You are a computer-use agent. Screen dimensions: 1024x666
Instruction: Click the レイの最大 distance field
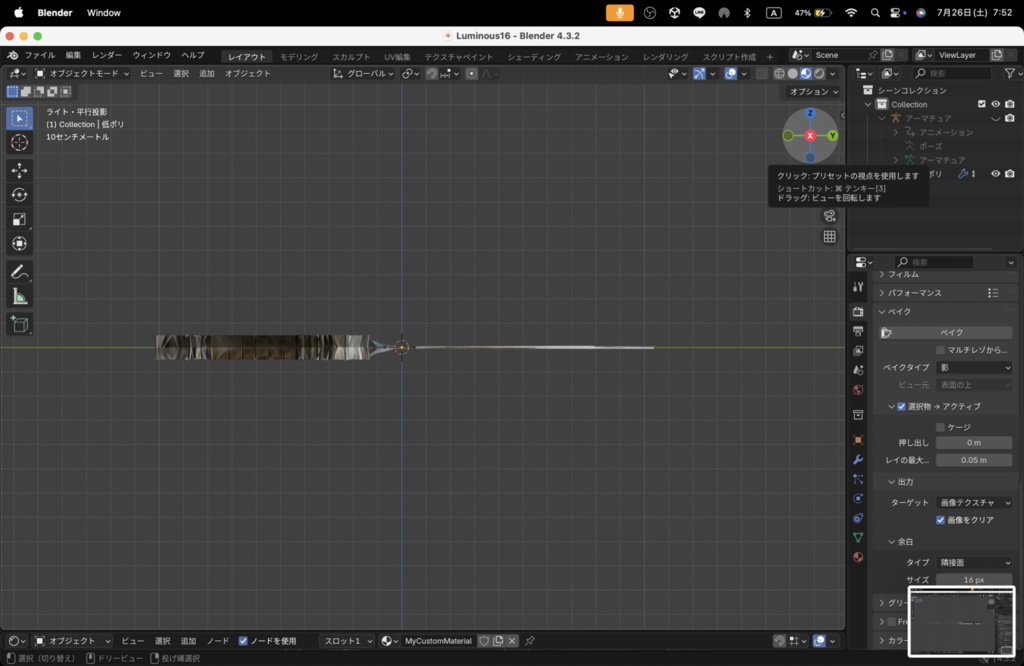[x=974, y=460]
